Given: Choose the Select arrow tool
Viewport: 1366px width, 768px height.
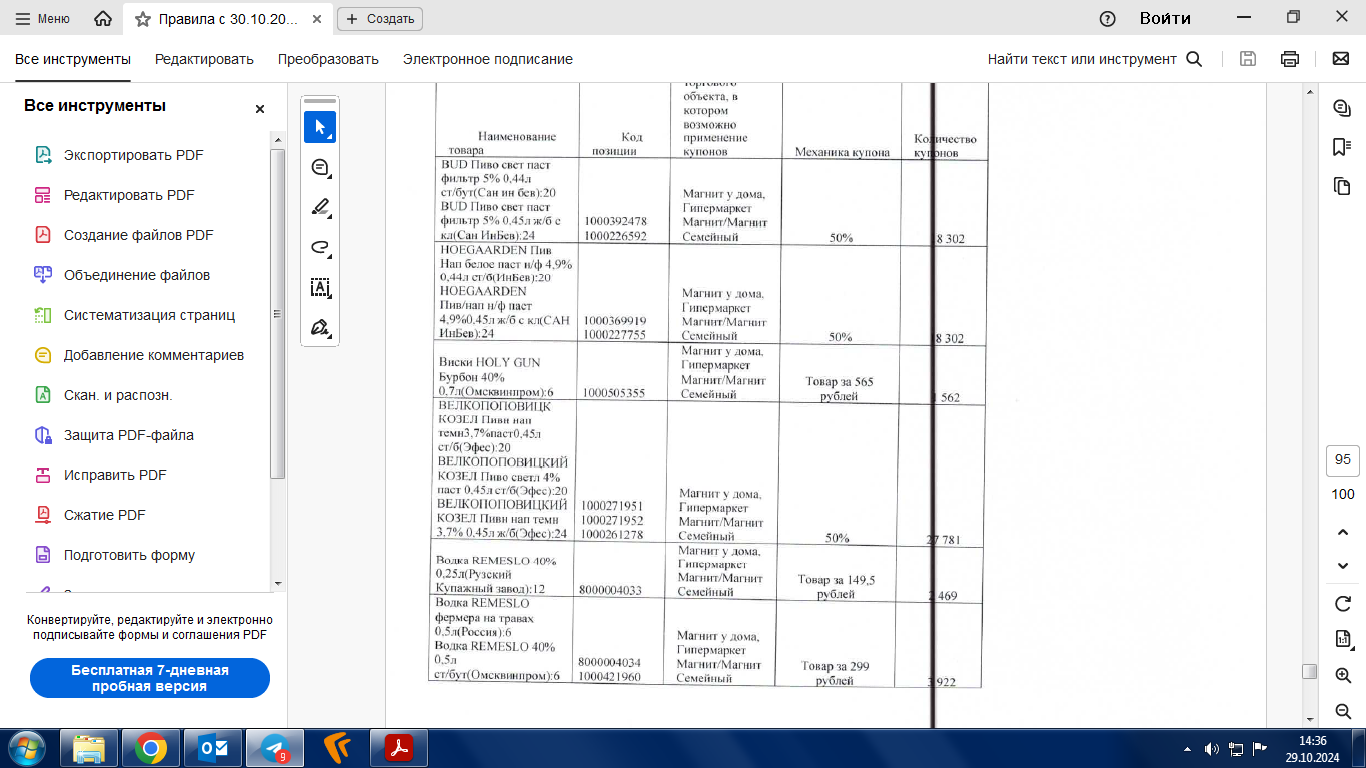Looking at the screenshot, I should coord(320,127).
